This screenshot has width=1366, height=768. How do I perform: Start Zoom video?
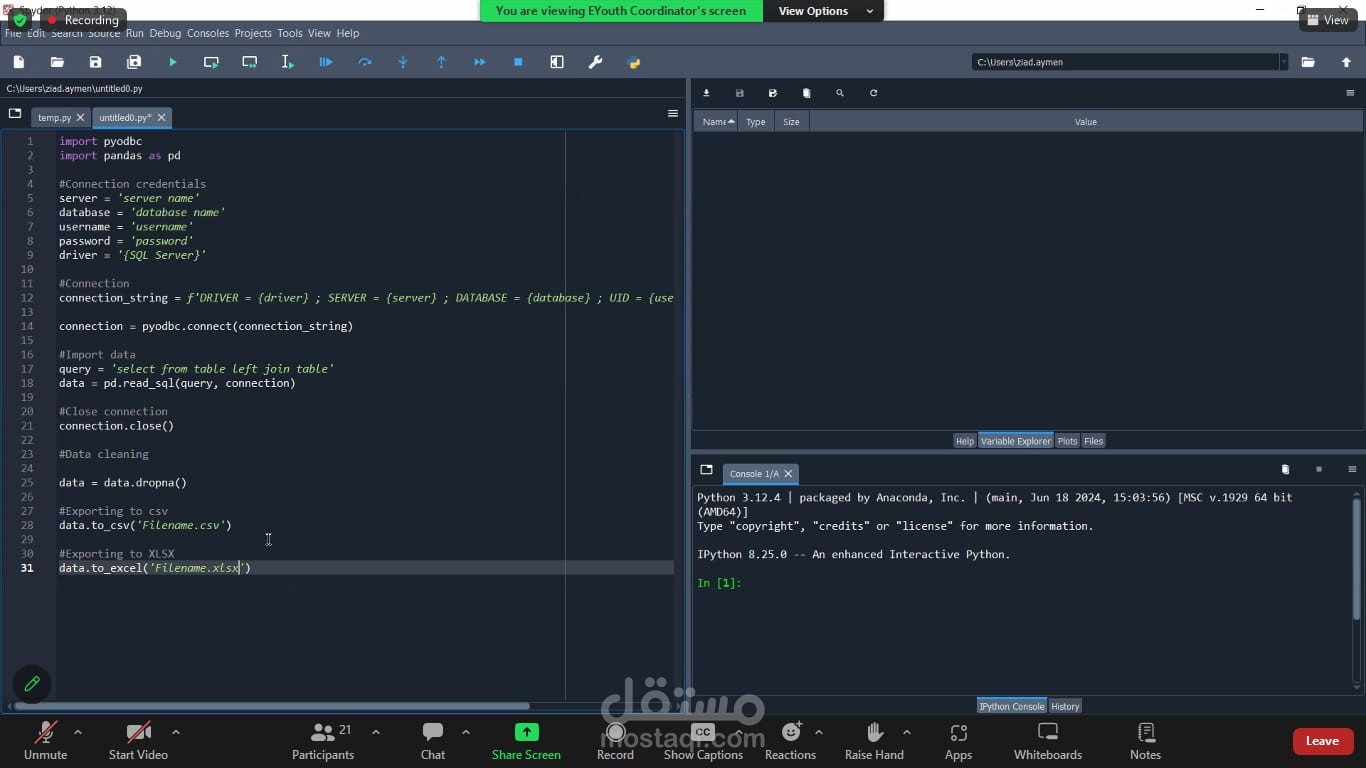coord(138,741)
